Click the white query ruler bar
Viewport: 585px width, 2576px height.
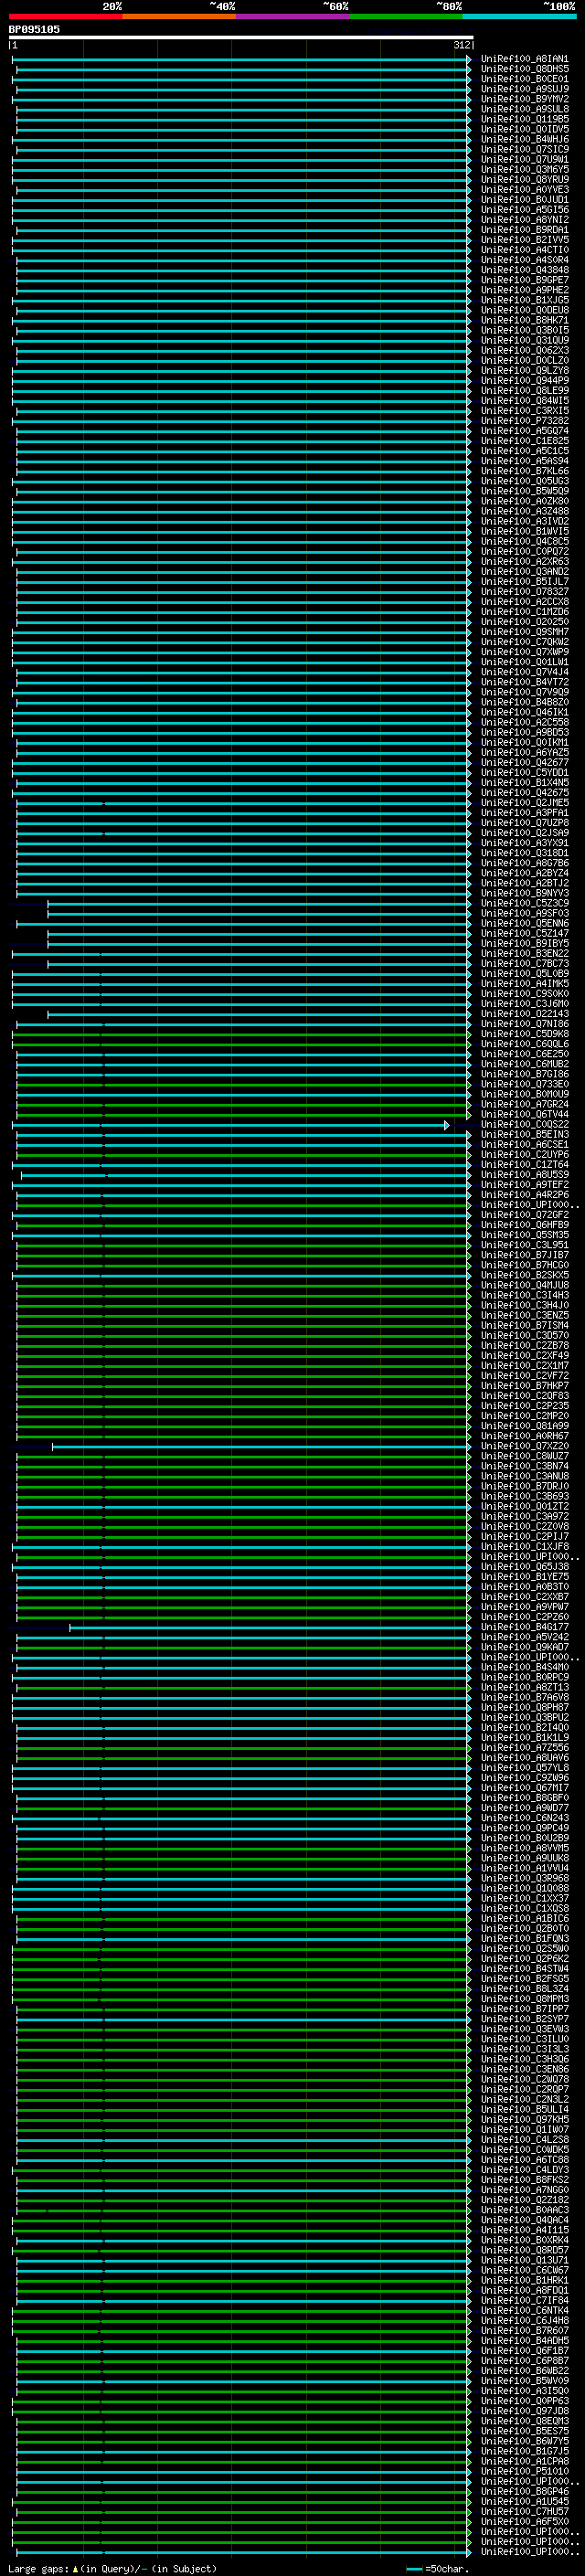(240, 37)
